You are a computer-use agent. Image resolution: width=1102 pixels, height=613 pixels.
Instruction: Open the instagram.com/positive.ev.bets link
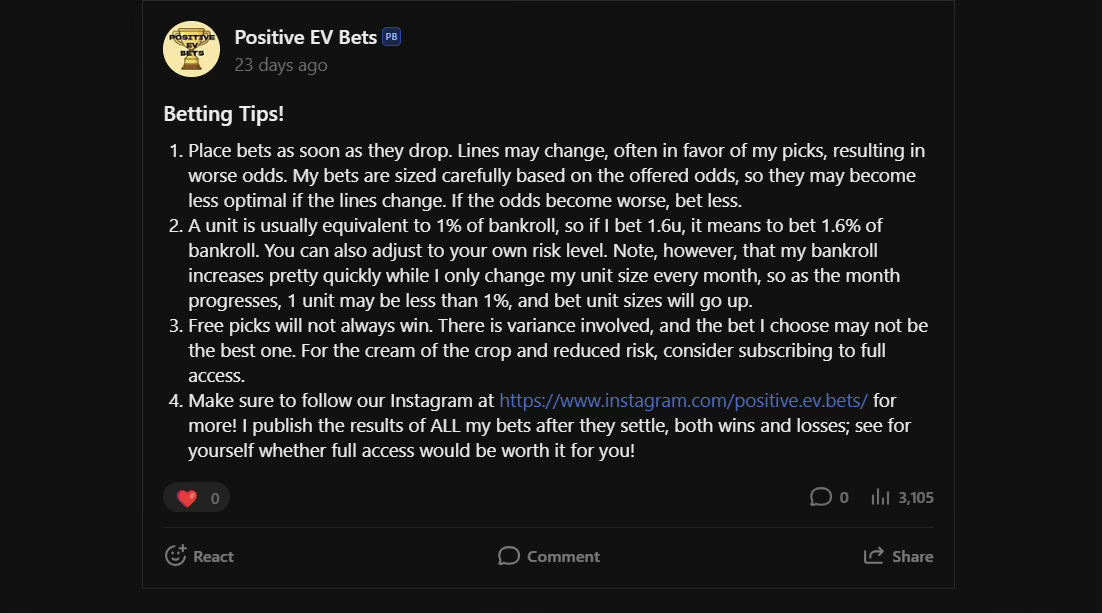pos(683,401)
